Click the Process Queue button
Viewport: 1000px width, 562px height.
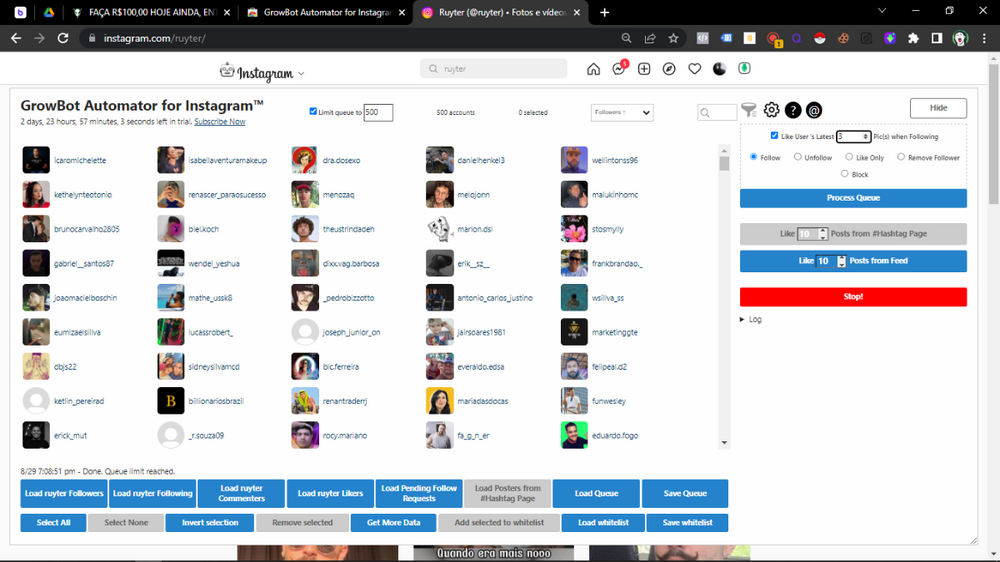[x=853, y=198]
